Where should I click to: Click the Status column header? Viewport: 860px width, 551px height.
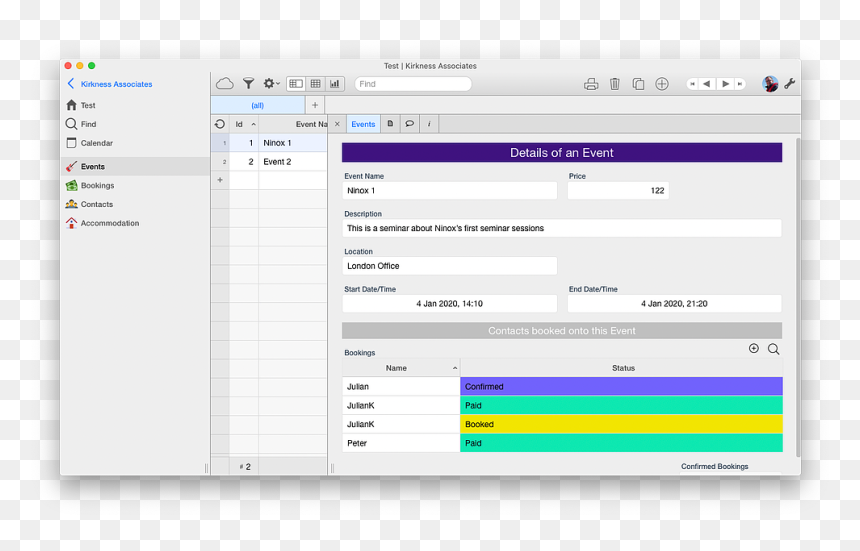tap(621, 368)
